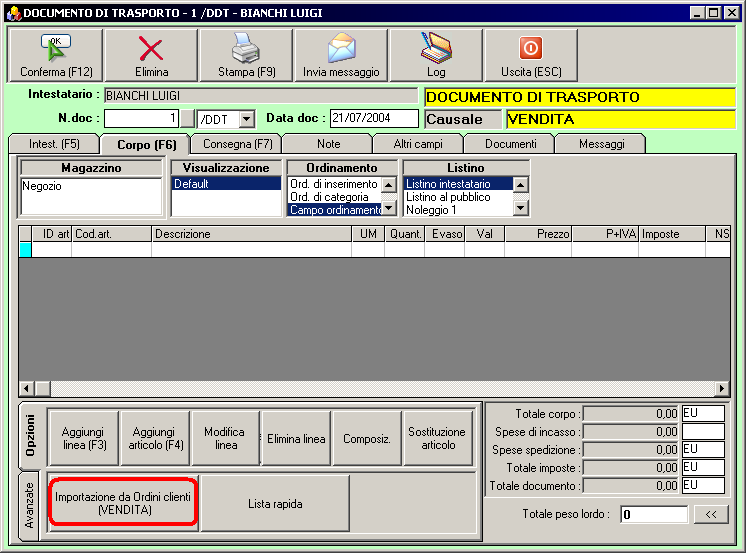Open the Note tab

click(x=328, y=144)
